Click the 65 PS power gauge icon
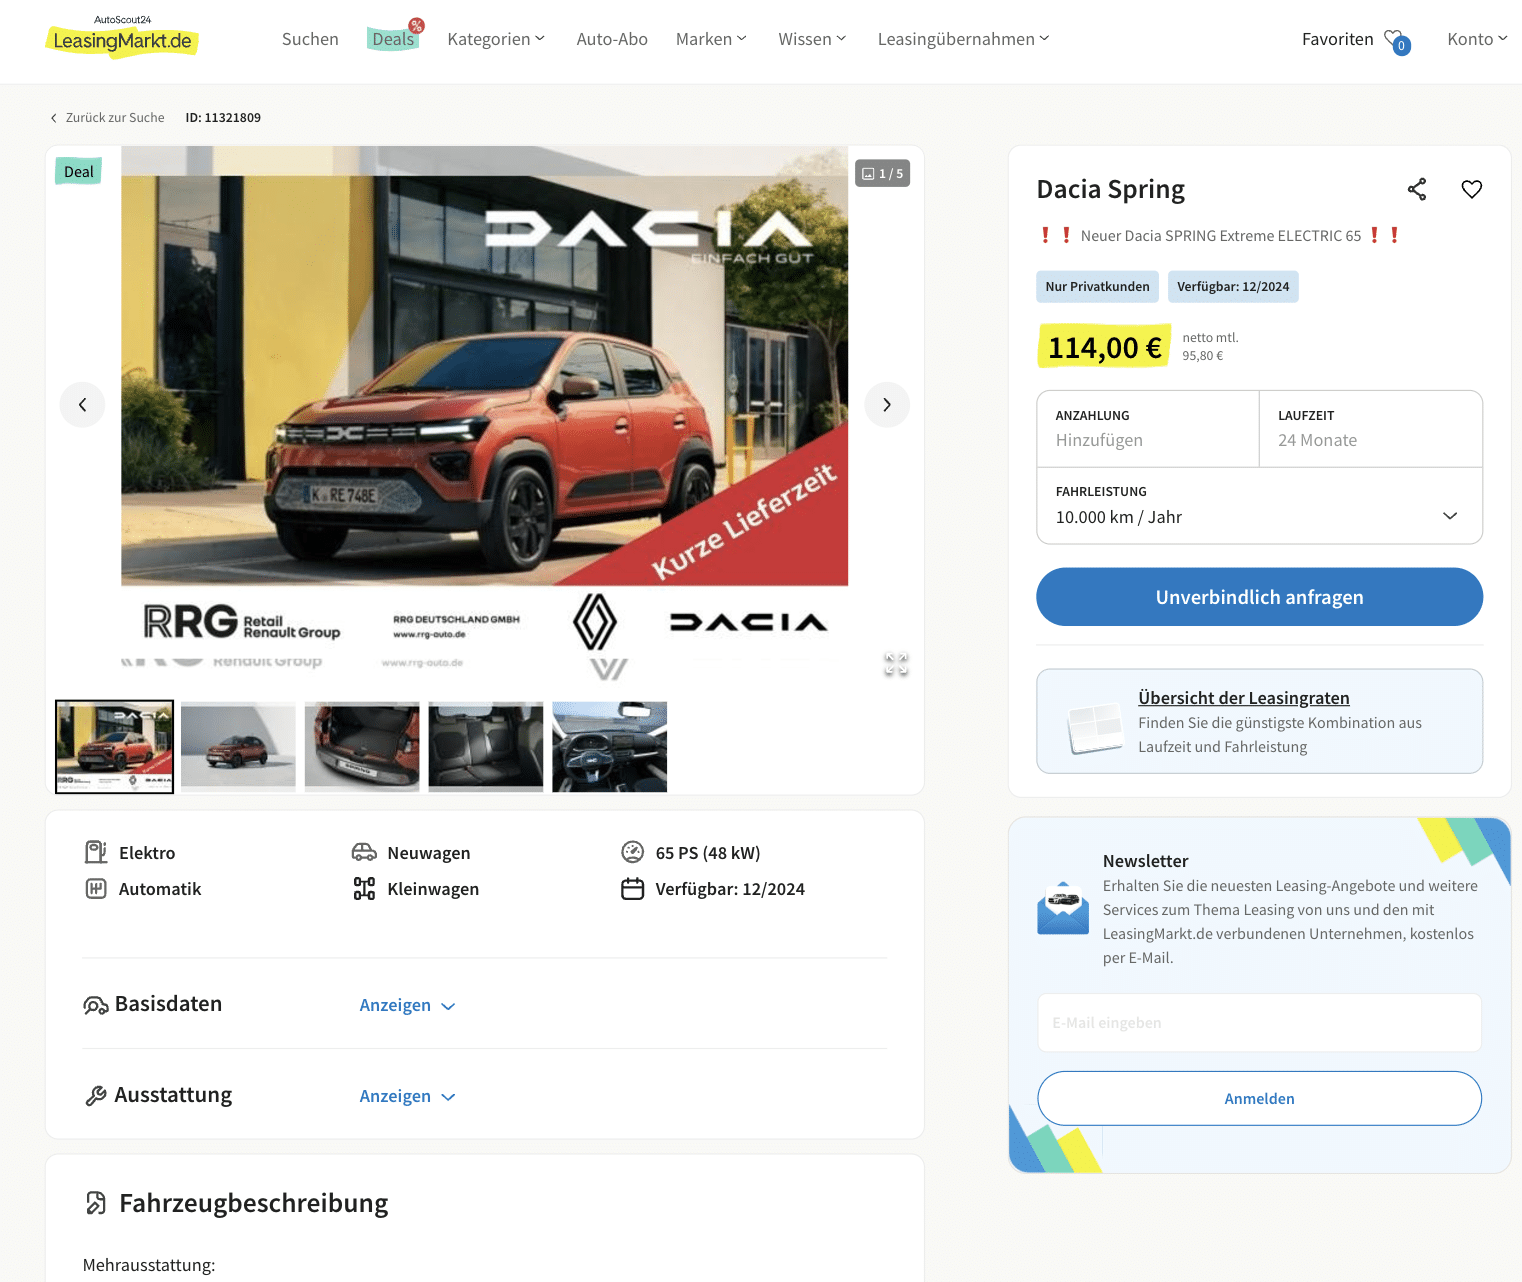Viewport: 1522px width, 1282px height. point(632,852)
